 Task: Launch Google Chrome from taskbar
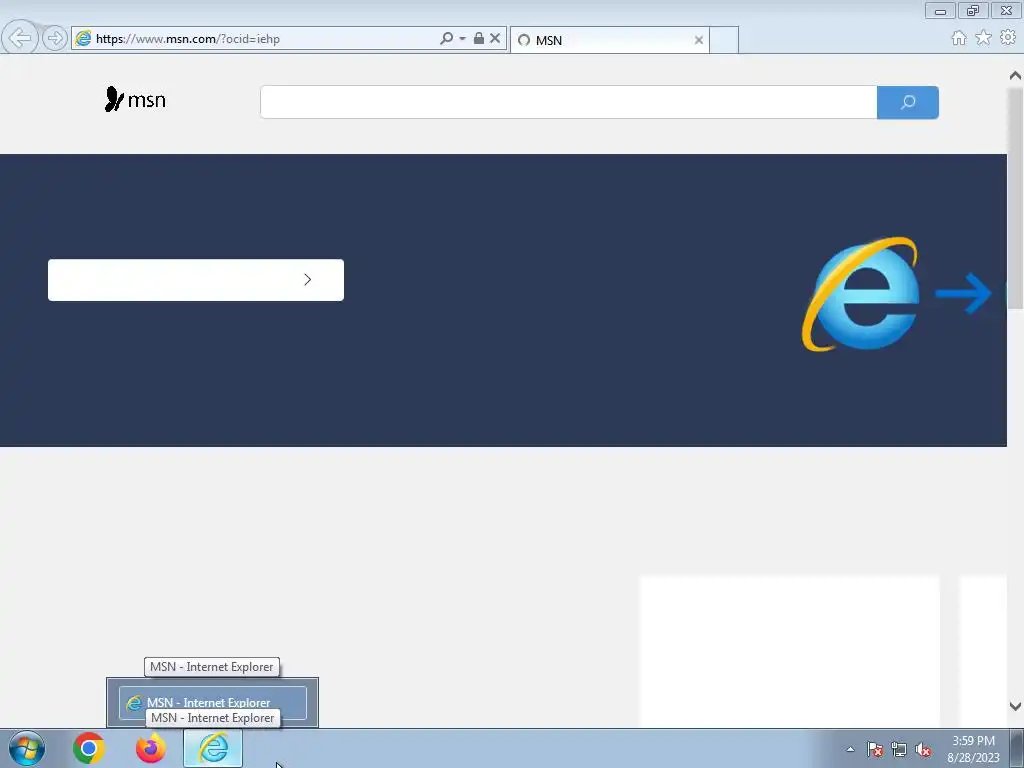pos(89,748)
